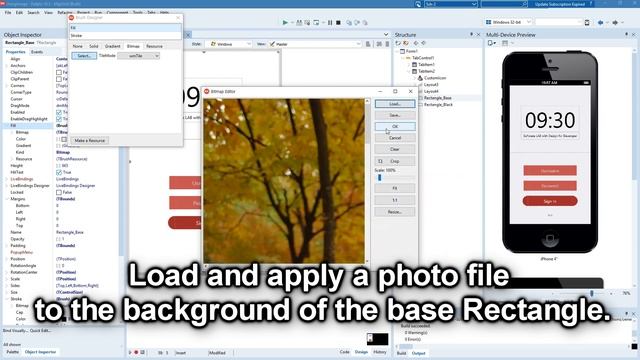640x360 pixels.
Task: Toggle HitTest True checkbox
Action: [x=59, y=172]
